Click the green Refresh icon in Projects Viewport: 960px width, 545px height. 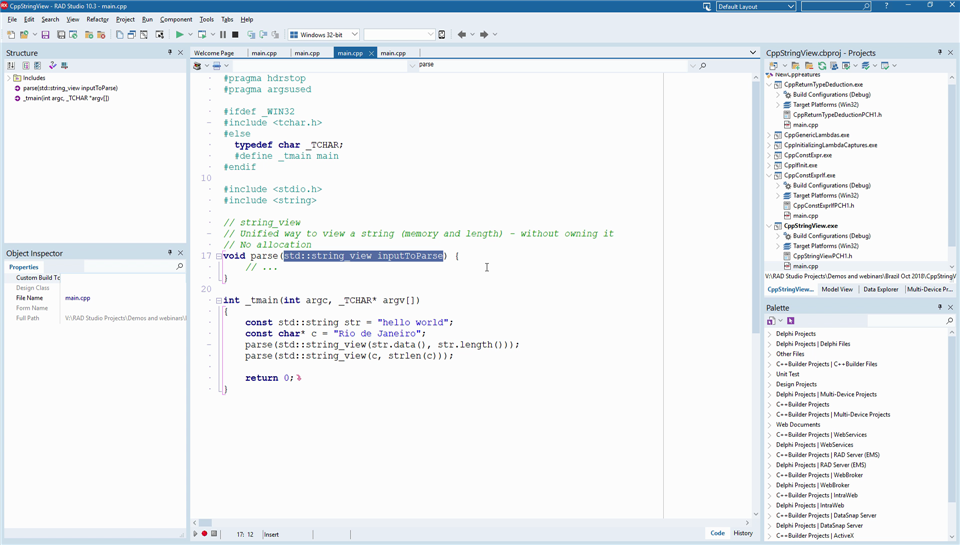coord(822,66)
